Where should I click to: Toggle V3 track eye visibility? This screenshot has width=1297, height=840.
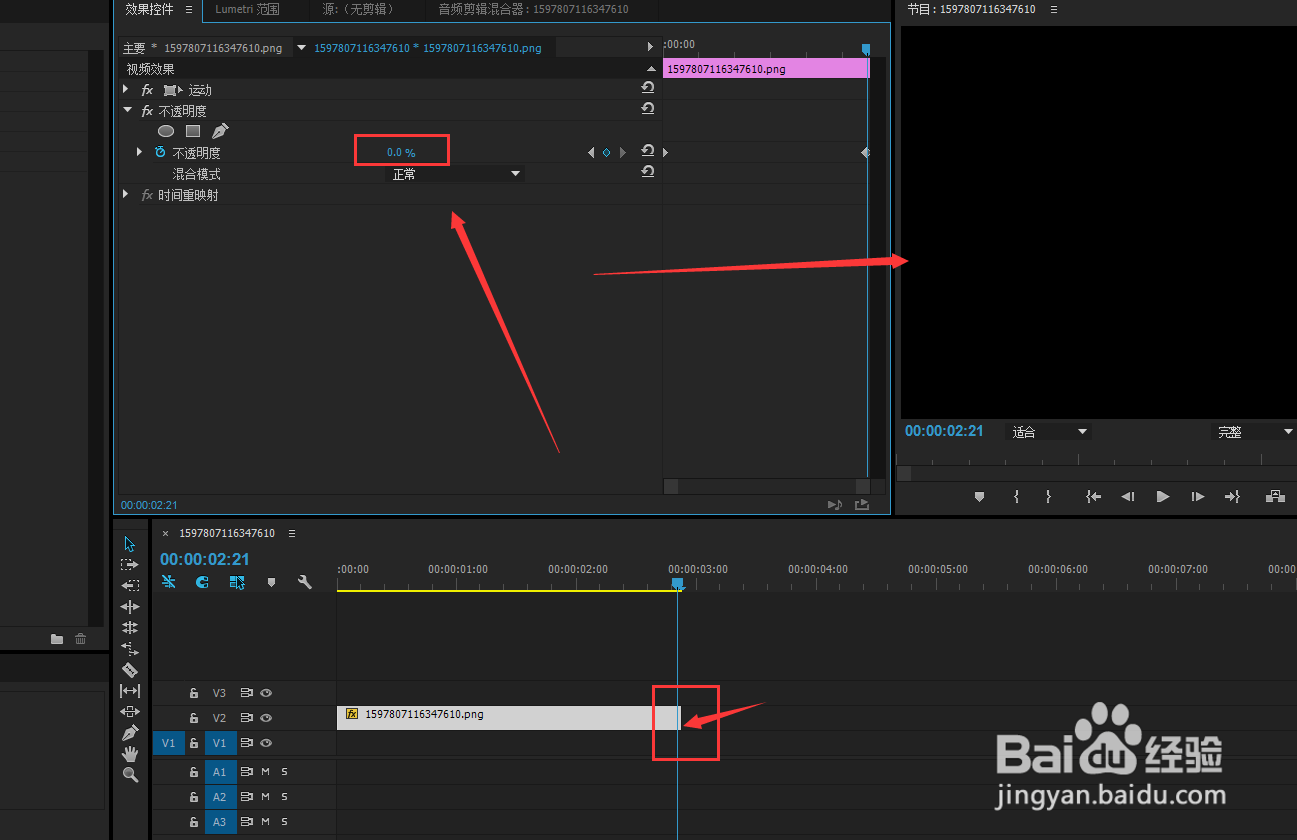pyautogui.click(x=266, y=693)
